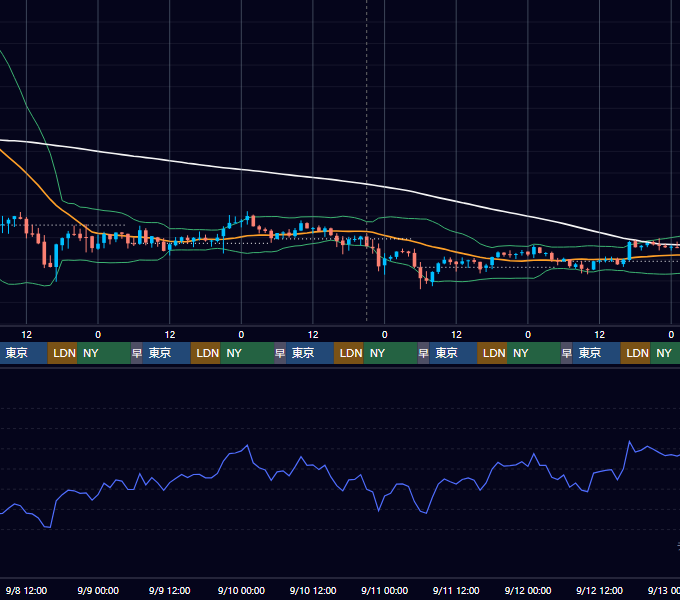Select the 東京 session block above 9/10 12:00
The image size is (680, 600).
point(310,353)
